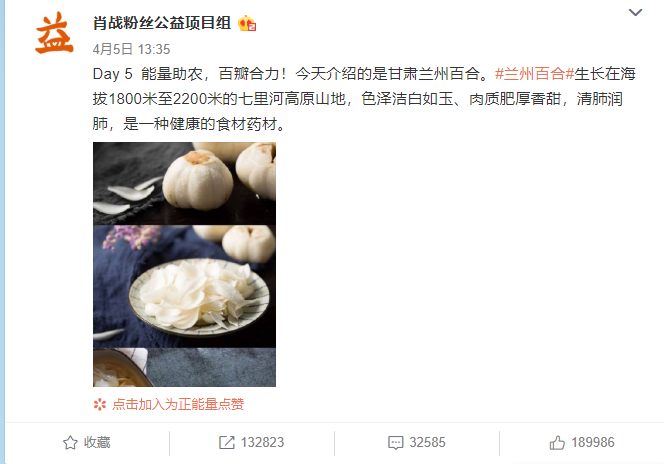Click the post text starting with Day 5
This screenshot has height=464, width=664.
tap(364, 99)
